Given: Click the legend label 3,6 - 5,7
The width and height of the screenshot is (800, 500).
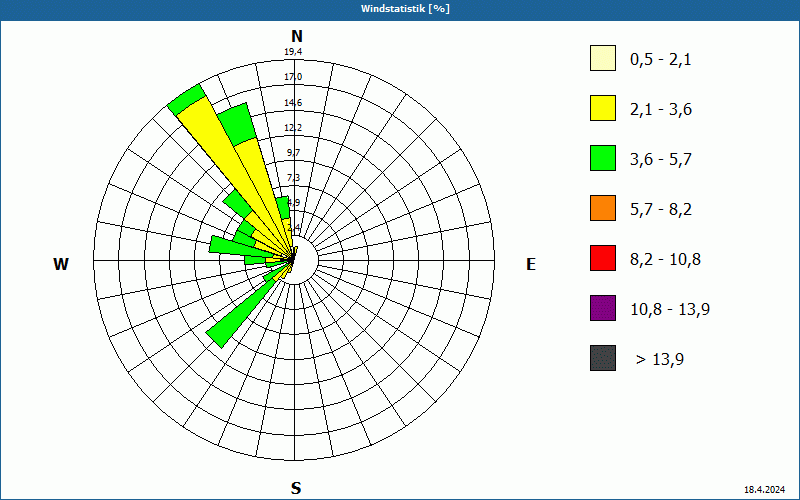Looking at the screenshot, I should (x=661, y=160).
